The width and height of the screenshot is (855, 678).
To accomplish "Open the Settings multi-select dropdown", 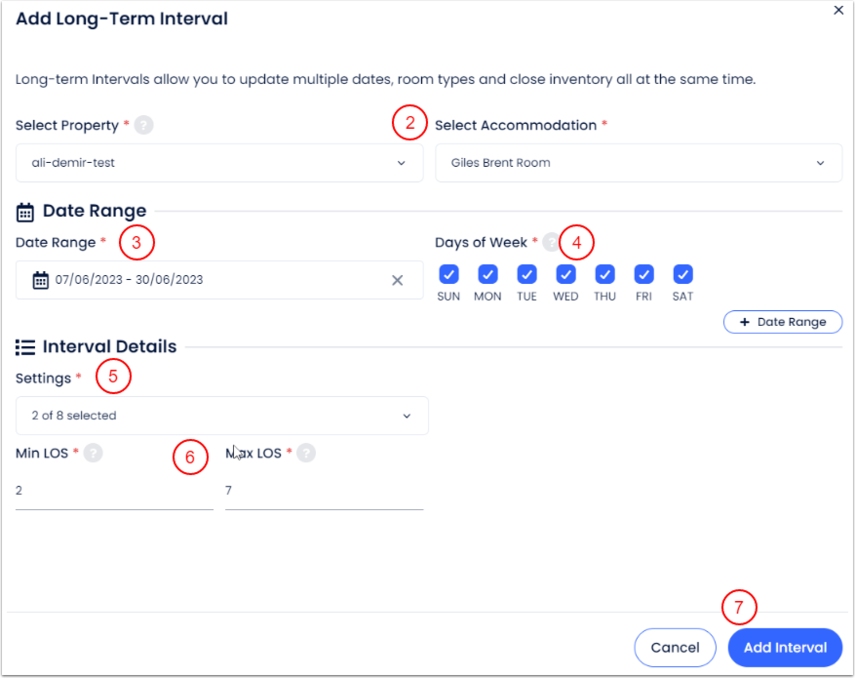I will click(x=222, y=415).
